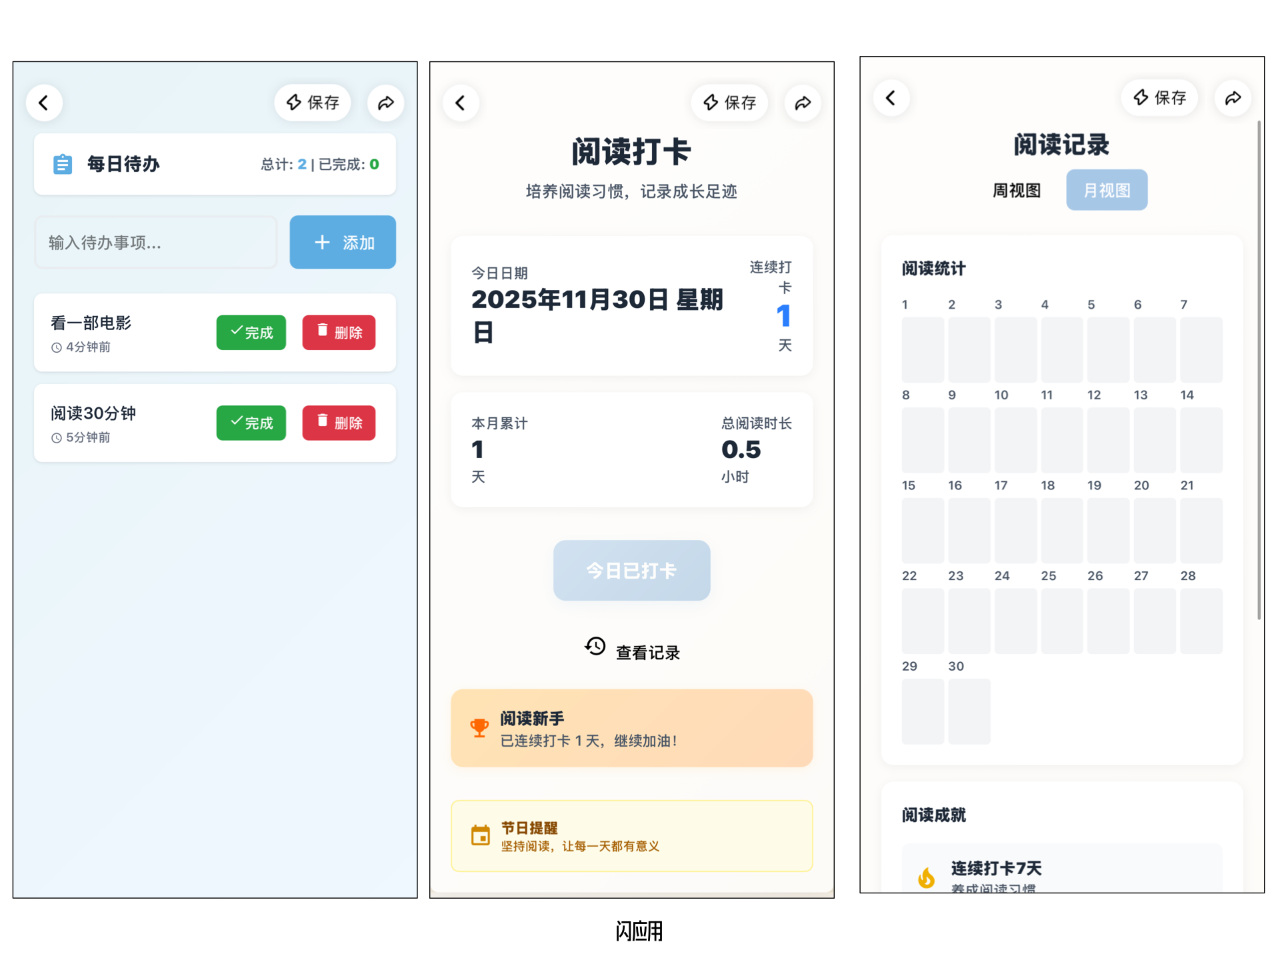The height and width of the screenshot is (960, 1280).
Task: Tap the back chevron on the todo list screen
Action: pyautogui.click(x=44, y=102)
